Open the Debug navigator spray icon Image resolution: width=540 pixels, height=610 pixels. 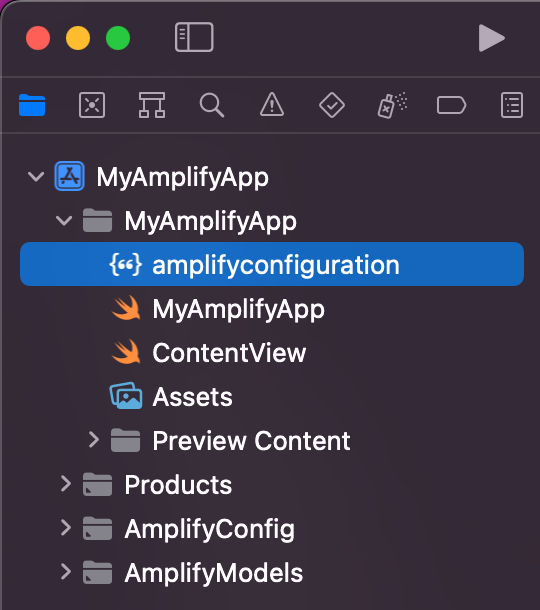392,105
